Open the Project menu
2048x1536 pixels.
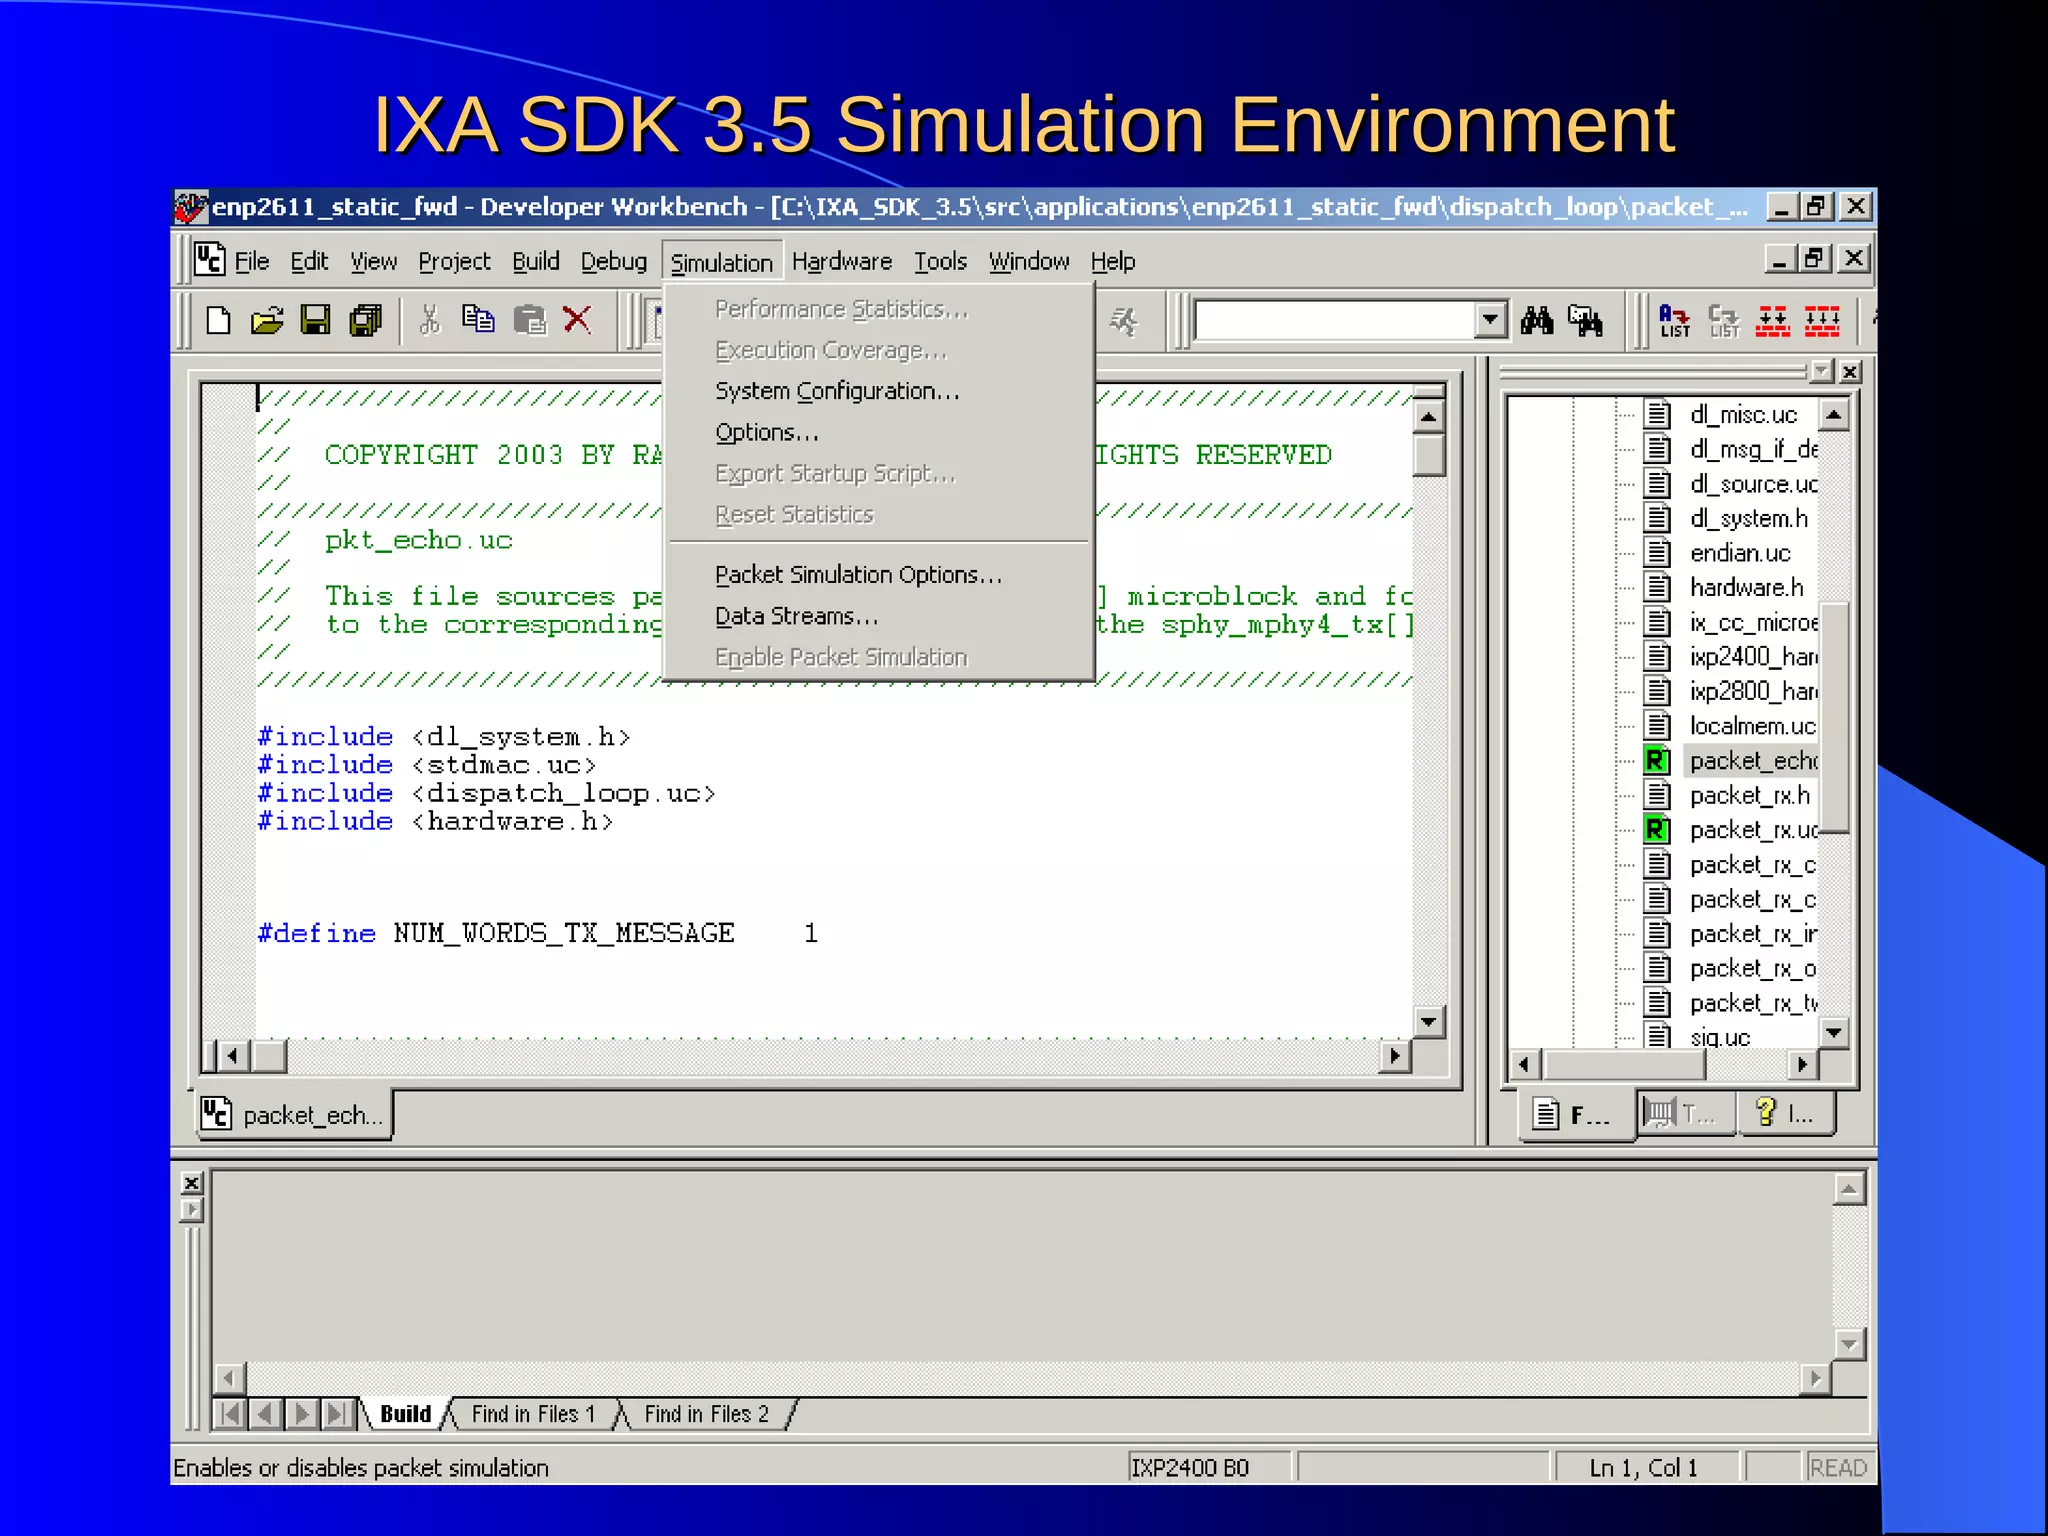pyautogui.click(x=454, y=261)
